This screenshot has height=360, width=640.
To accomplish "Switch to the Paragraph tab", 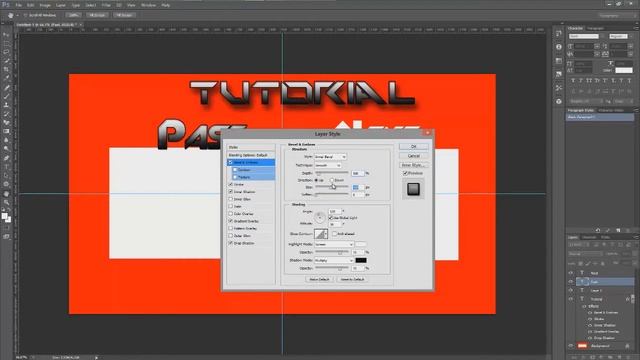I will coord(596,28).
